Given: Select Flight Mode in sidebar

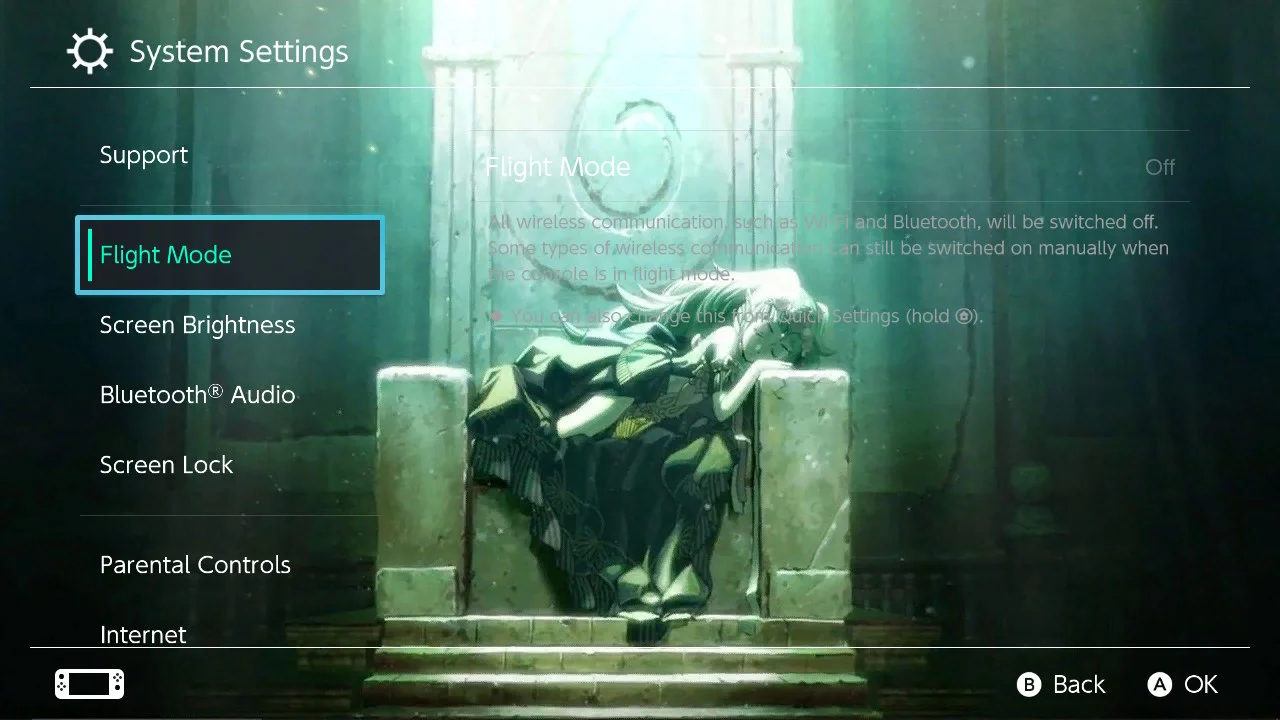Looking at the screenshot, I should point(229,255).
